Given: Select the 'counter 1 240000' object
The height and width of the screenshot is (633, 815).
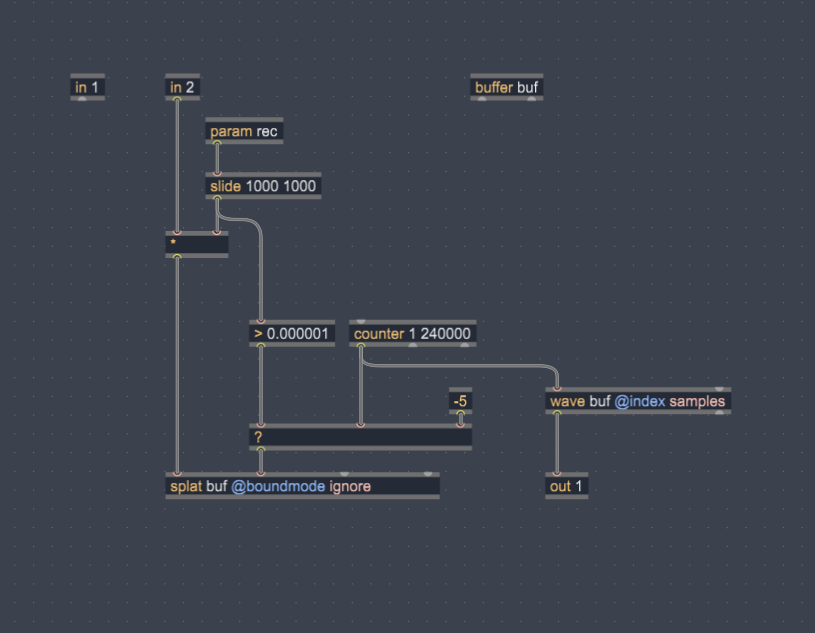Looking at the screenshot, I should 412,333.
